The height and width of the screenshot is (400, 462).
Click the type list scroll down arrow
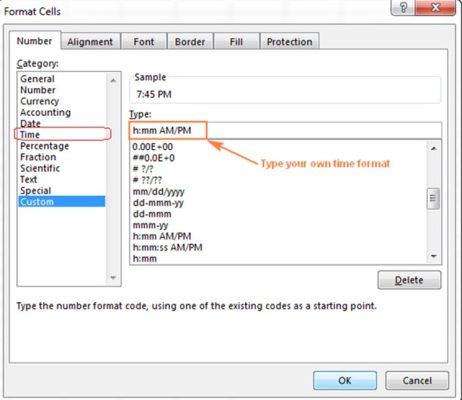(x=434, y=256)
